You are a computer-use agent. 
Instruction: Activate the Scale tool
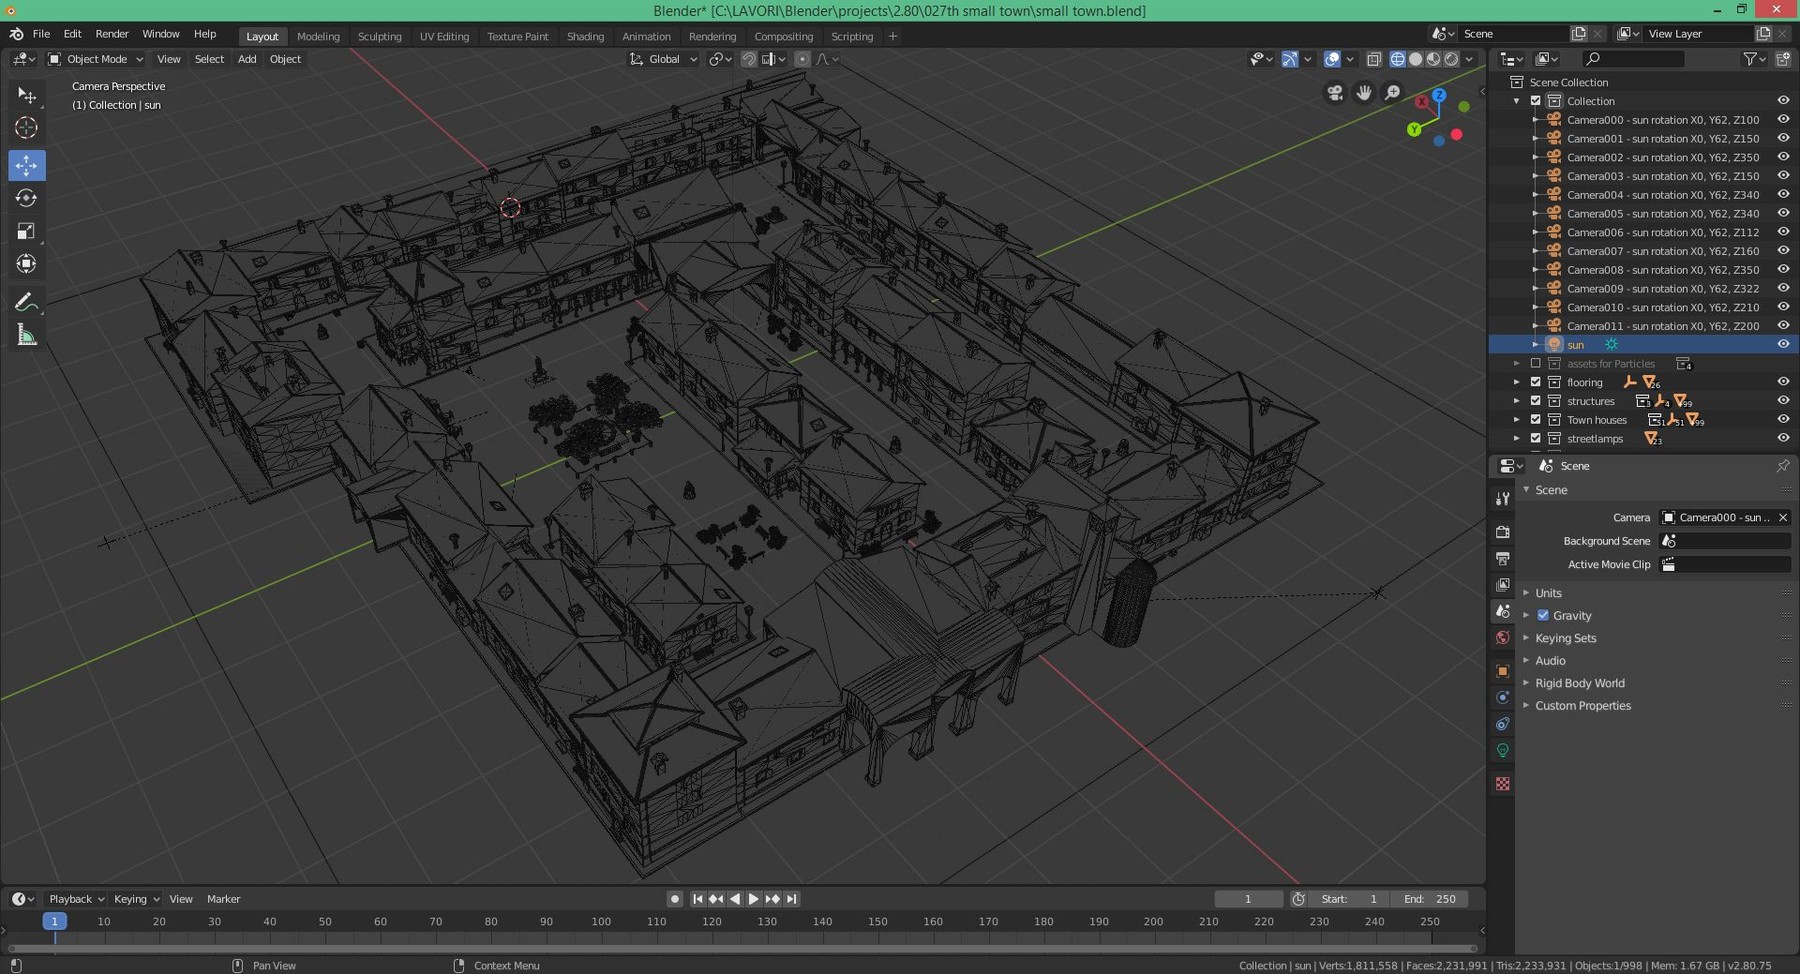27,231
